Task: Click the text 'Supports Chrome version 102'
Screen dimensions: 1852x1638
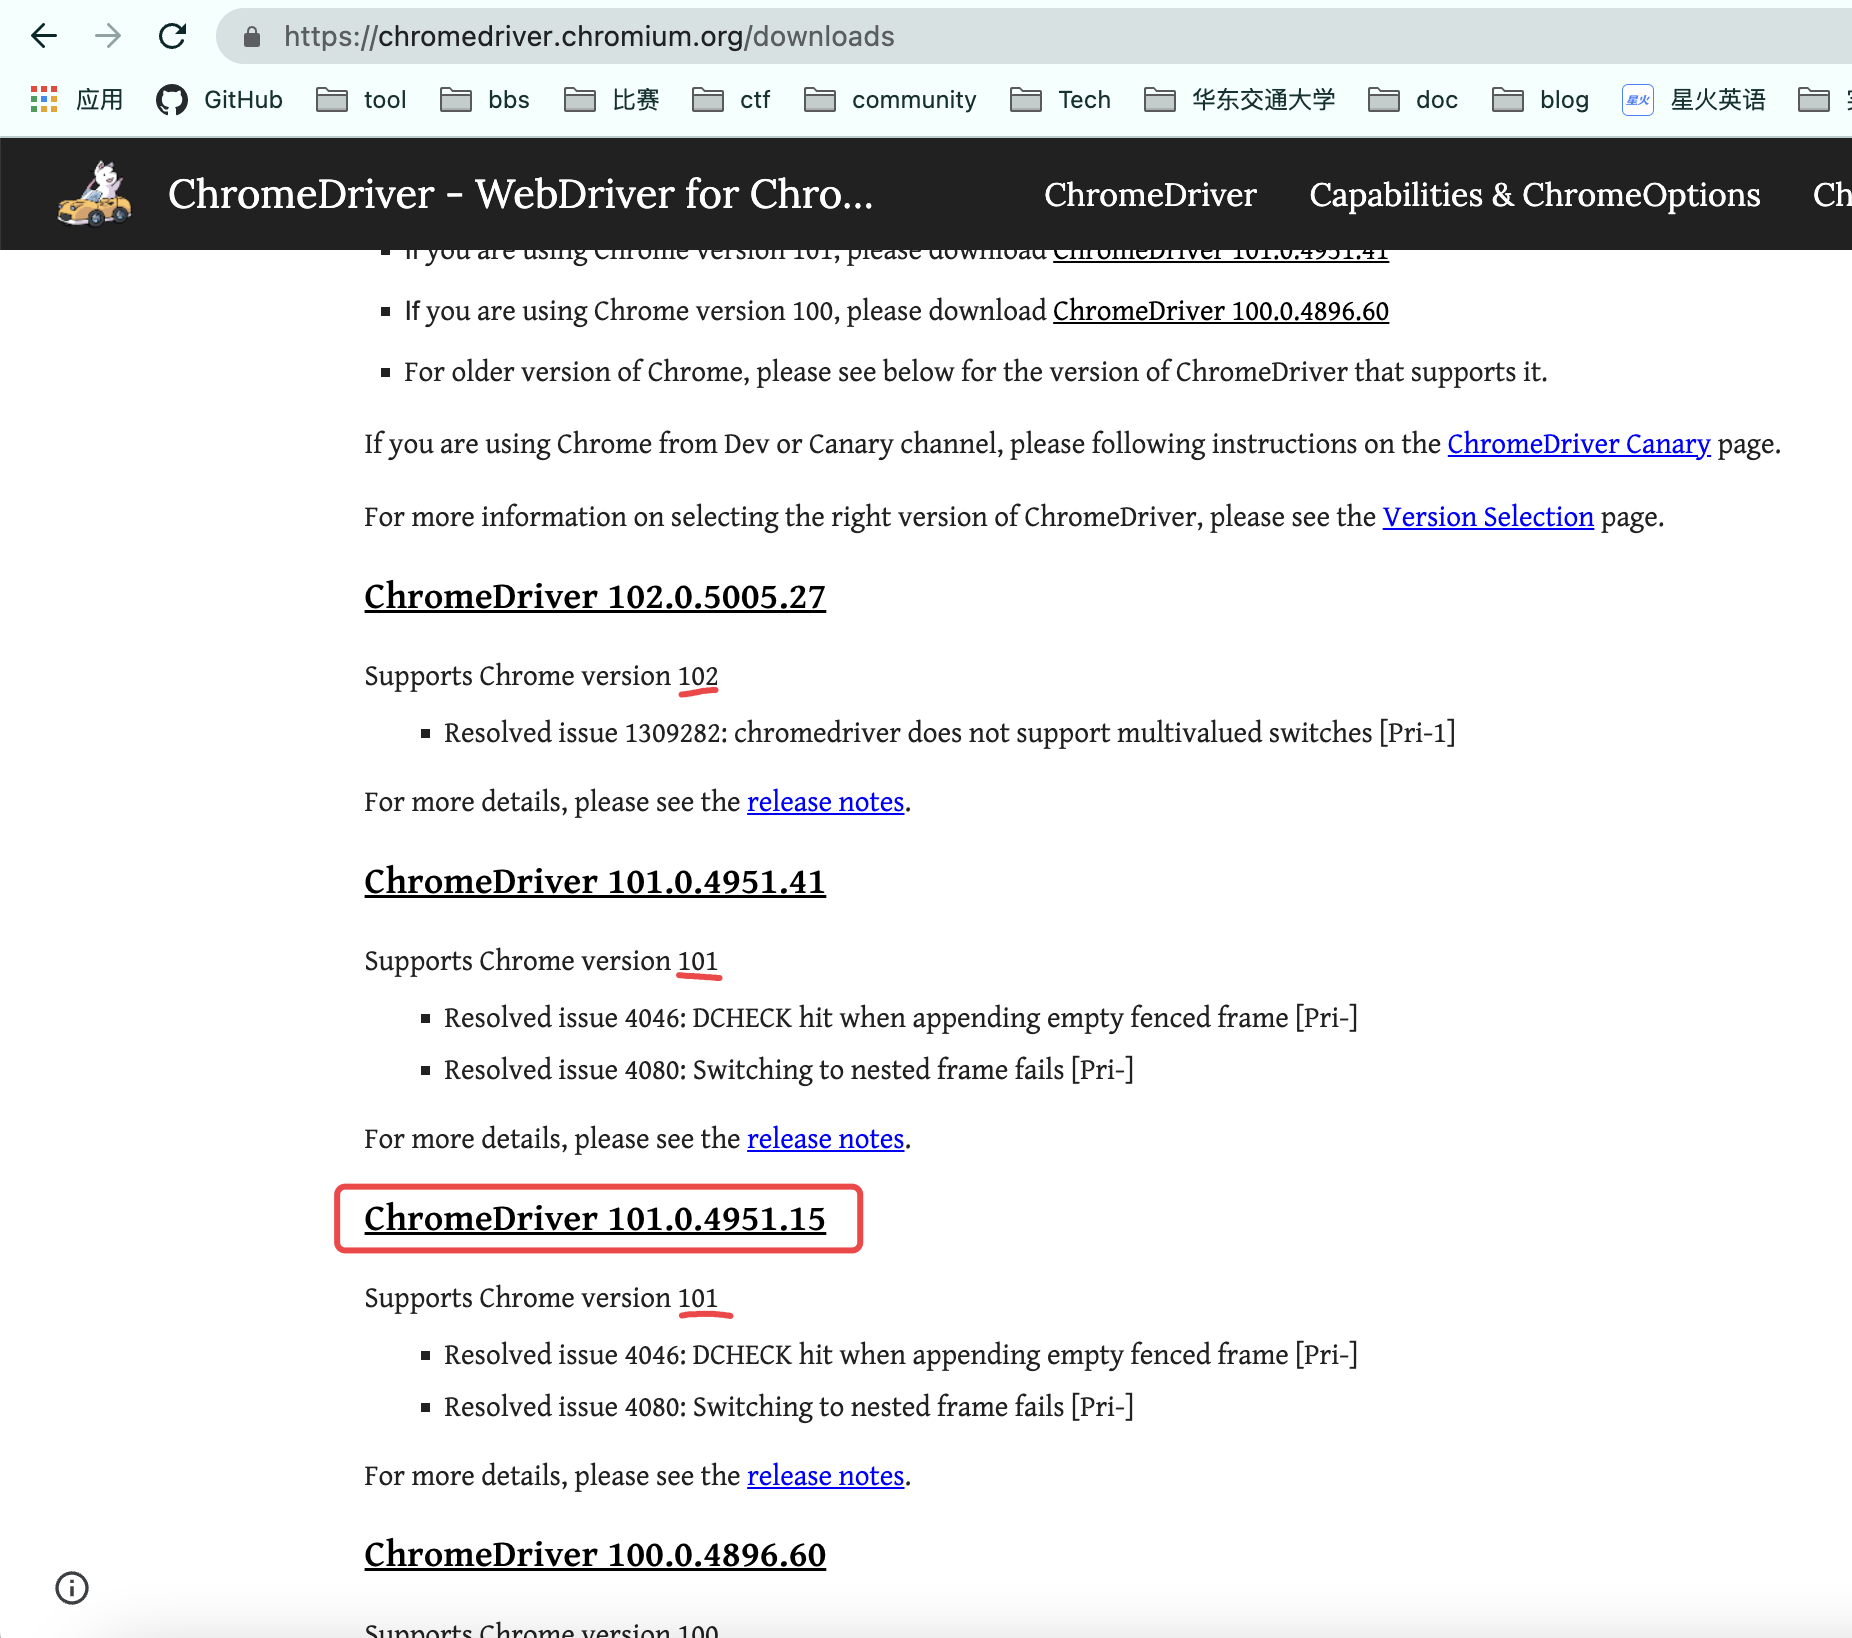Action: coord(541,676)
